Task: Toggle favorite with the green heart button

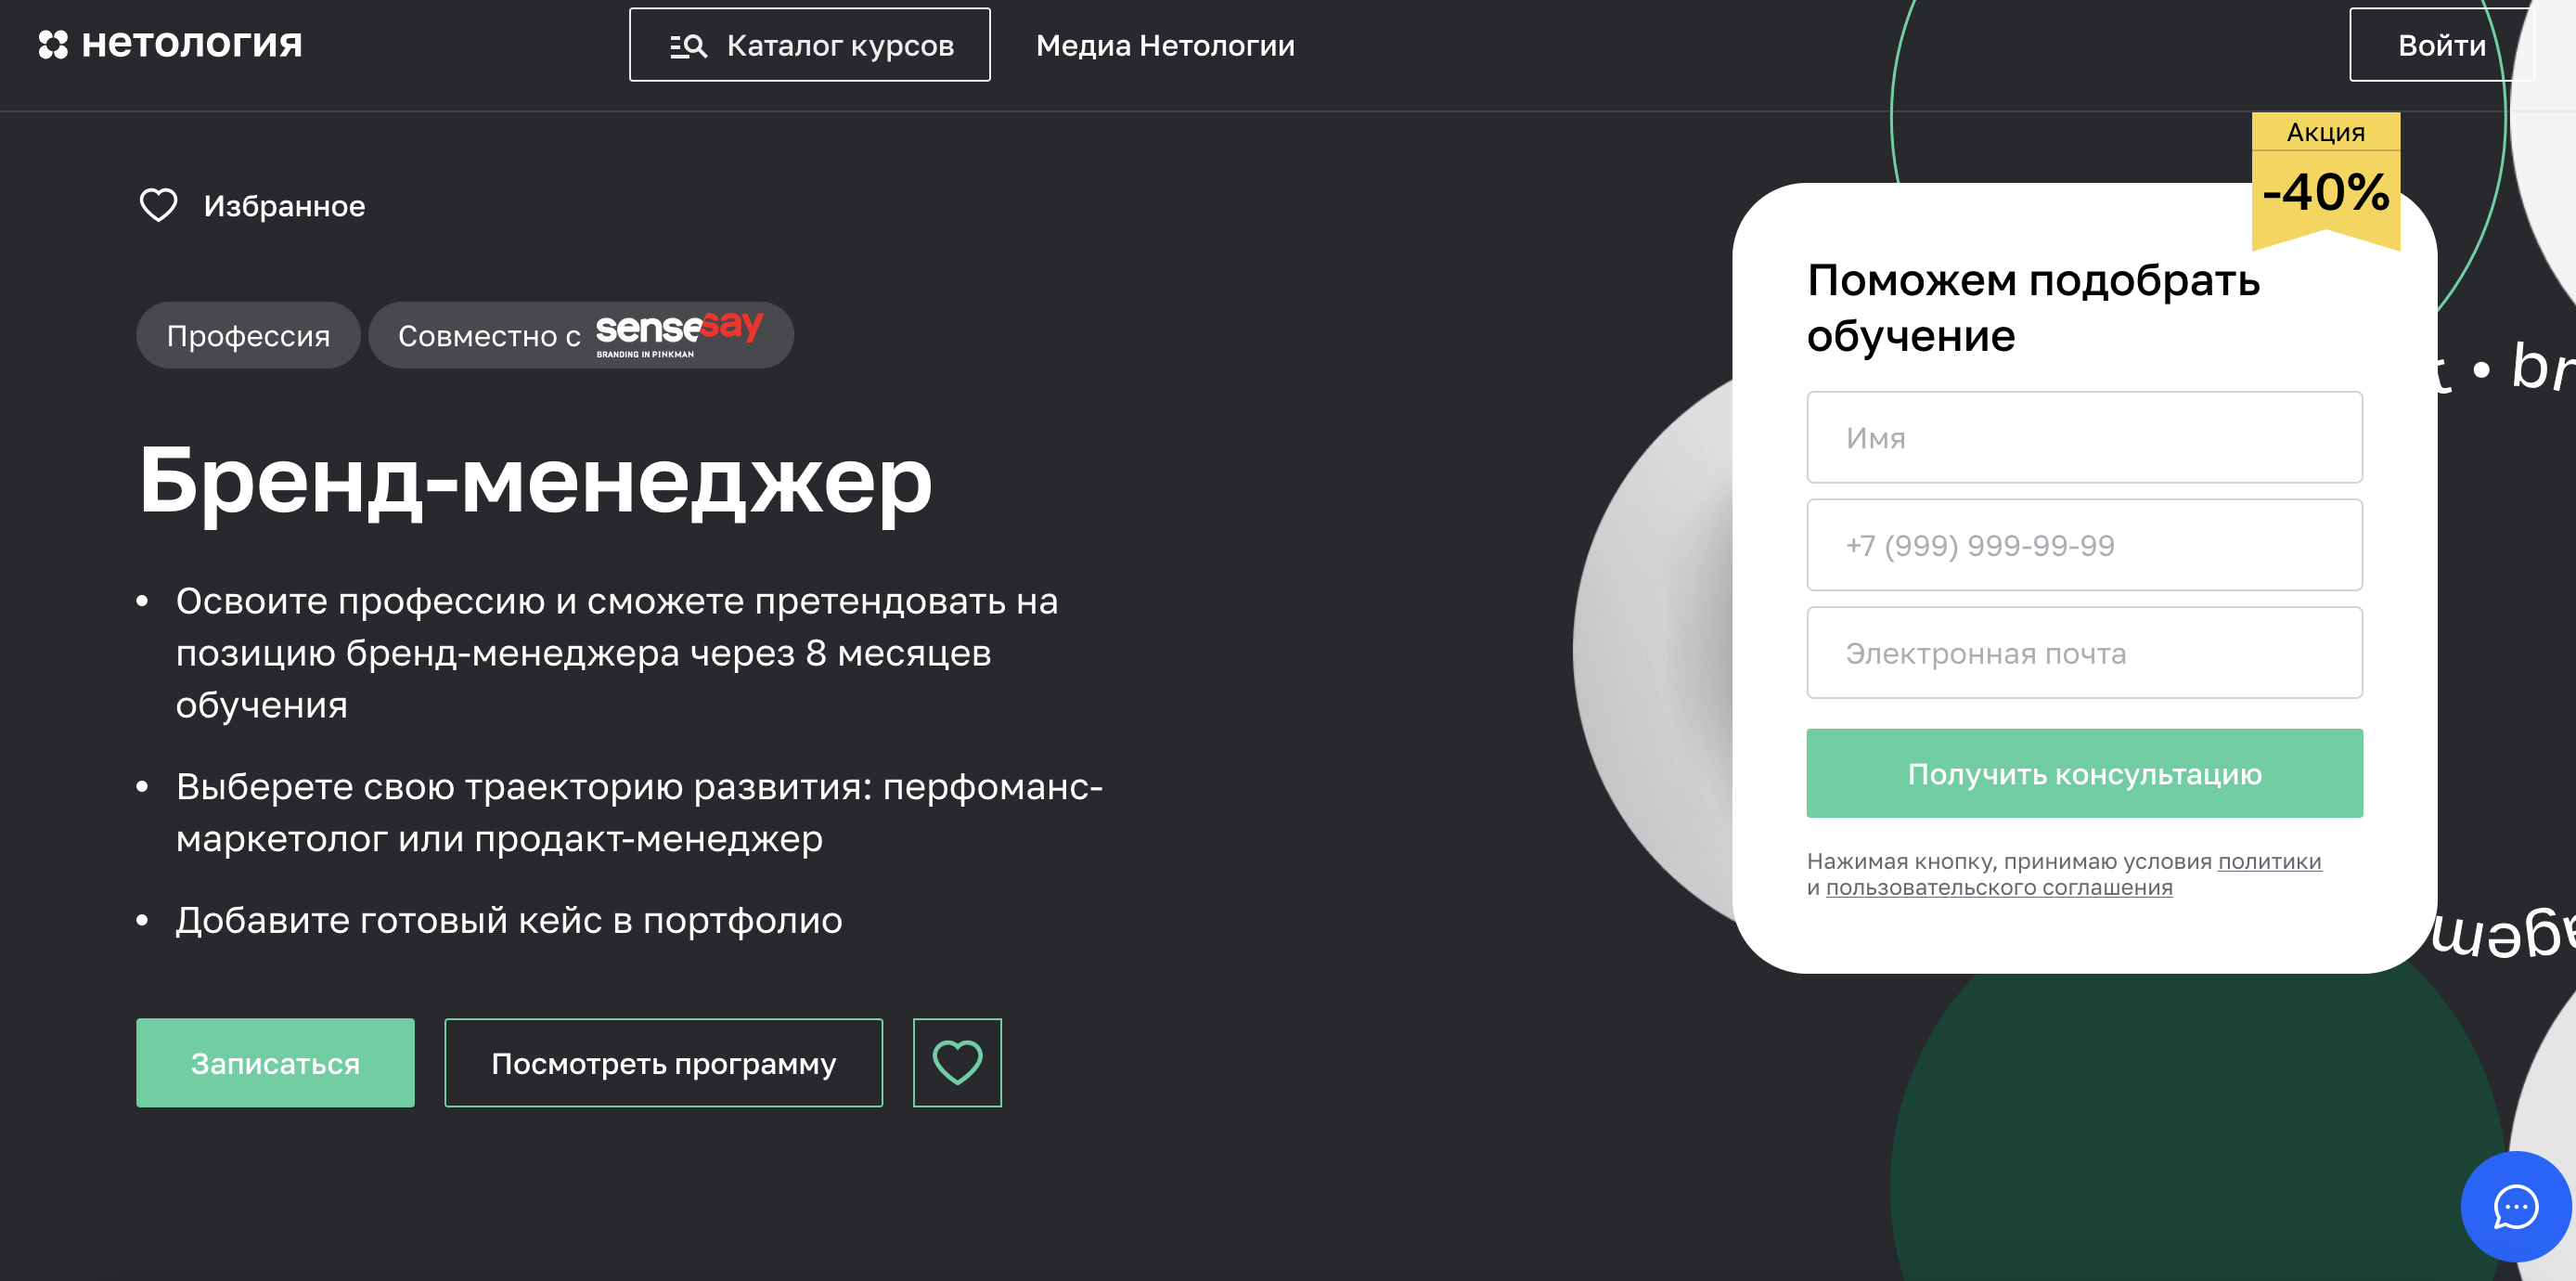Action: [957, 1062]
